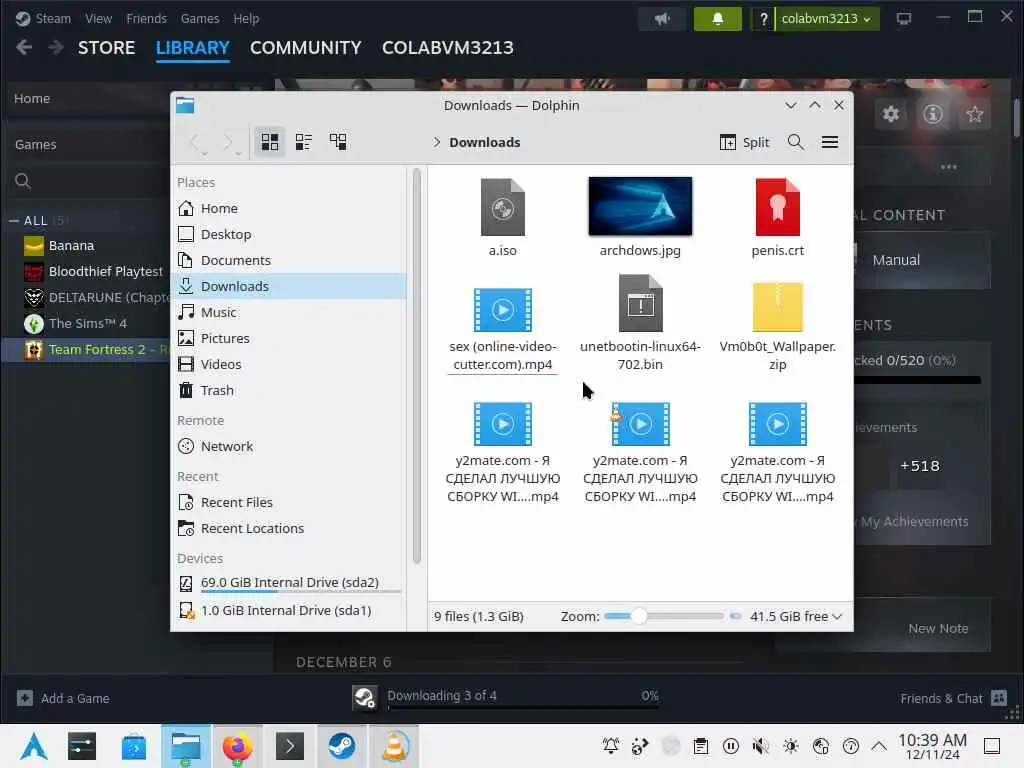Open Music in Places panel
The image size is (1024, 768).
pyautogui.click(x=289, y=312)
